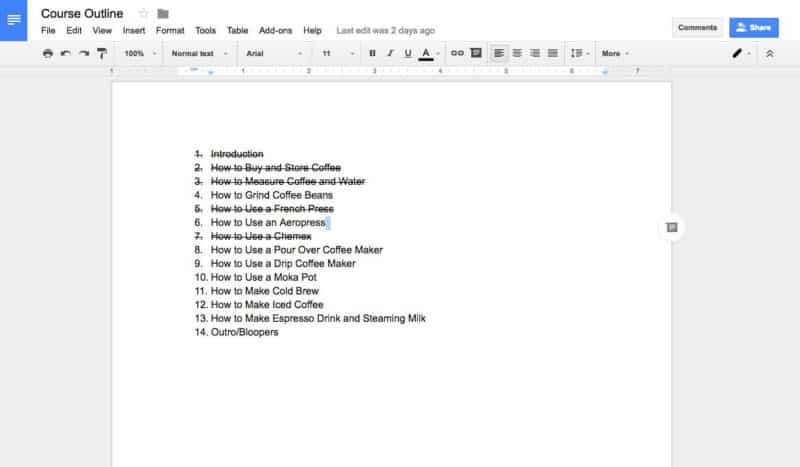The width and height of the screenshot is (800, 467).
Task: View revision history via Last edit link
Action: point(386,31)
